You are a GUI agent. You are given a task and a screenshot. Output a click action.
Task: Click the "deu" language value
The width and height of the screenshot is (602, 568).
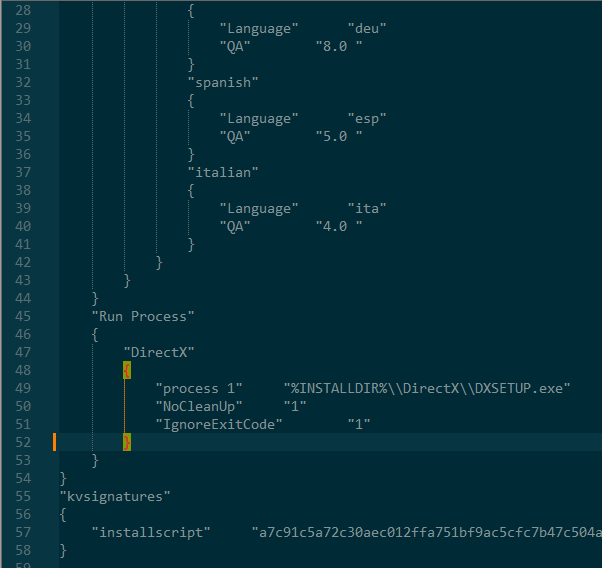coord(367,28)
